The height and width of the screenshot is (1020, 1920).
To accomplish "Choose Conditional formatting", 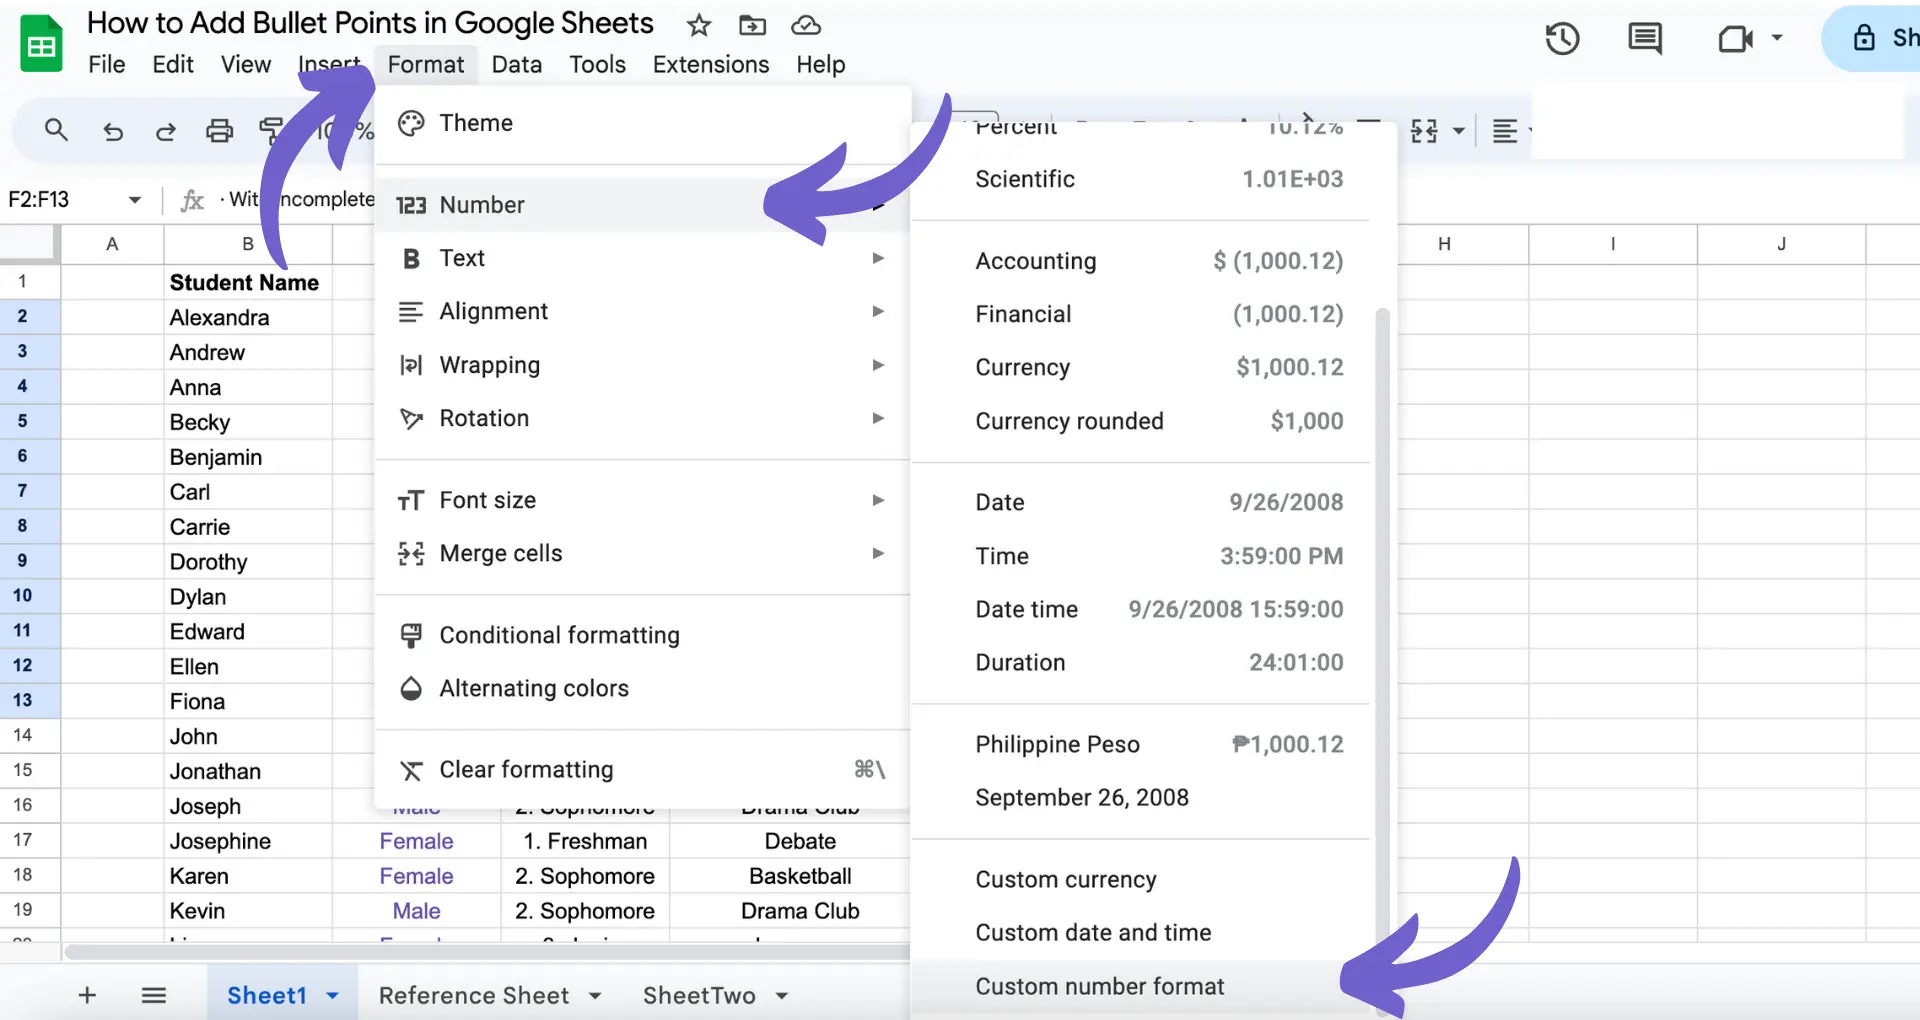I will [642, 635].
